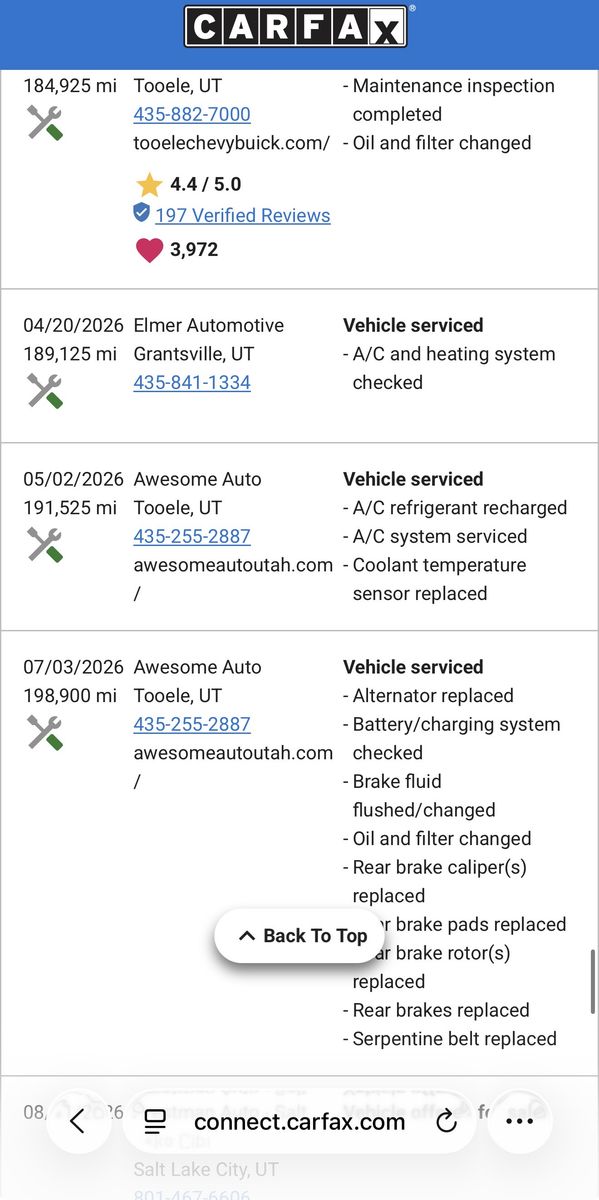
Task: Call Tooele dealer at 435-882-7000
Action: pyautogui.click(x=192, y=114)
